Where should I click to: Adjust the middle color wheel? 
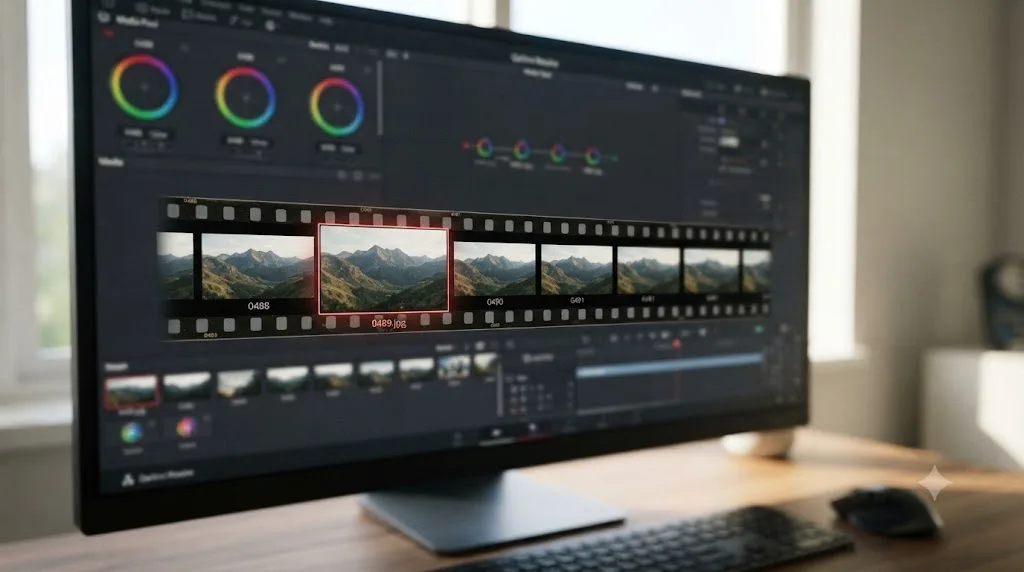[x=246, y=97]
